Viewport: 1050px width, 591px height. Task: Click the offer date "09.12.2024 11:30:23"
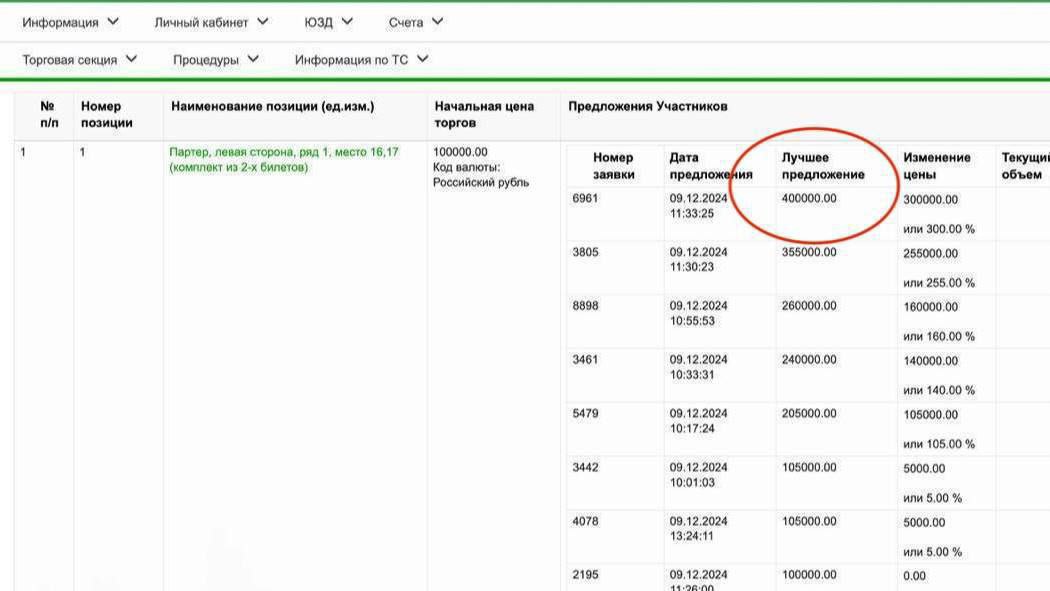tap(698, 260)
